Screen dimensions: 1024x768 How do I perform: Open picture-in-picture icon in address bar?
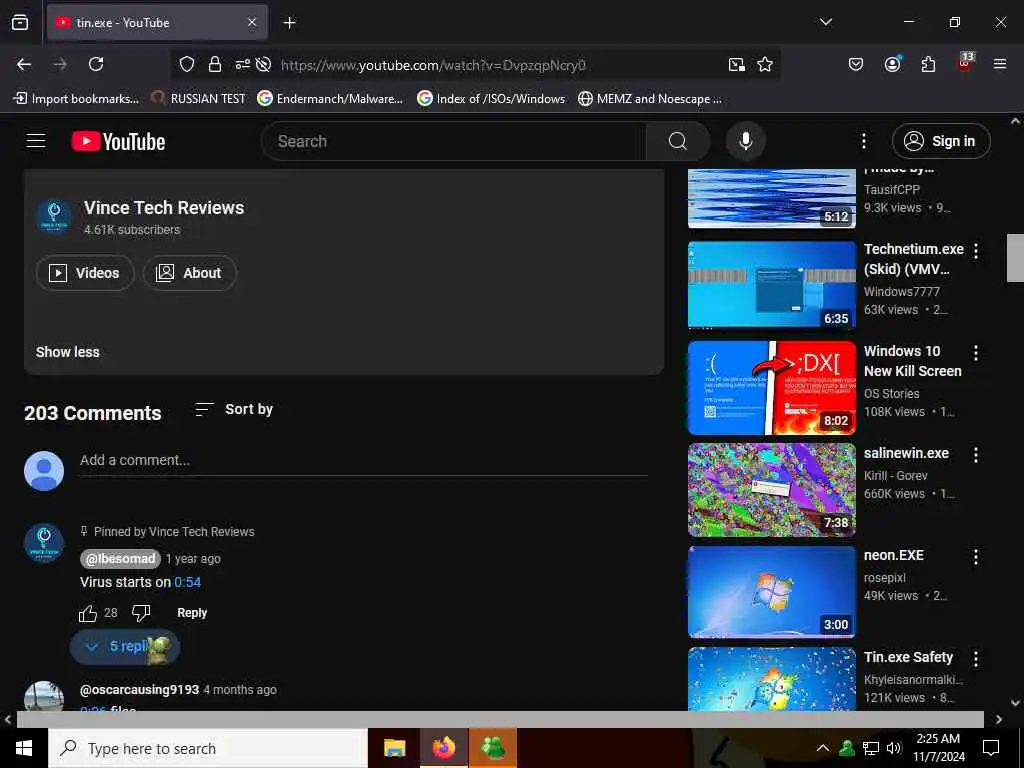pyautogui.click(x=737, y=64)
